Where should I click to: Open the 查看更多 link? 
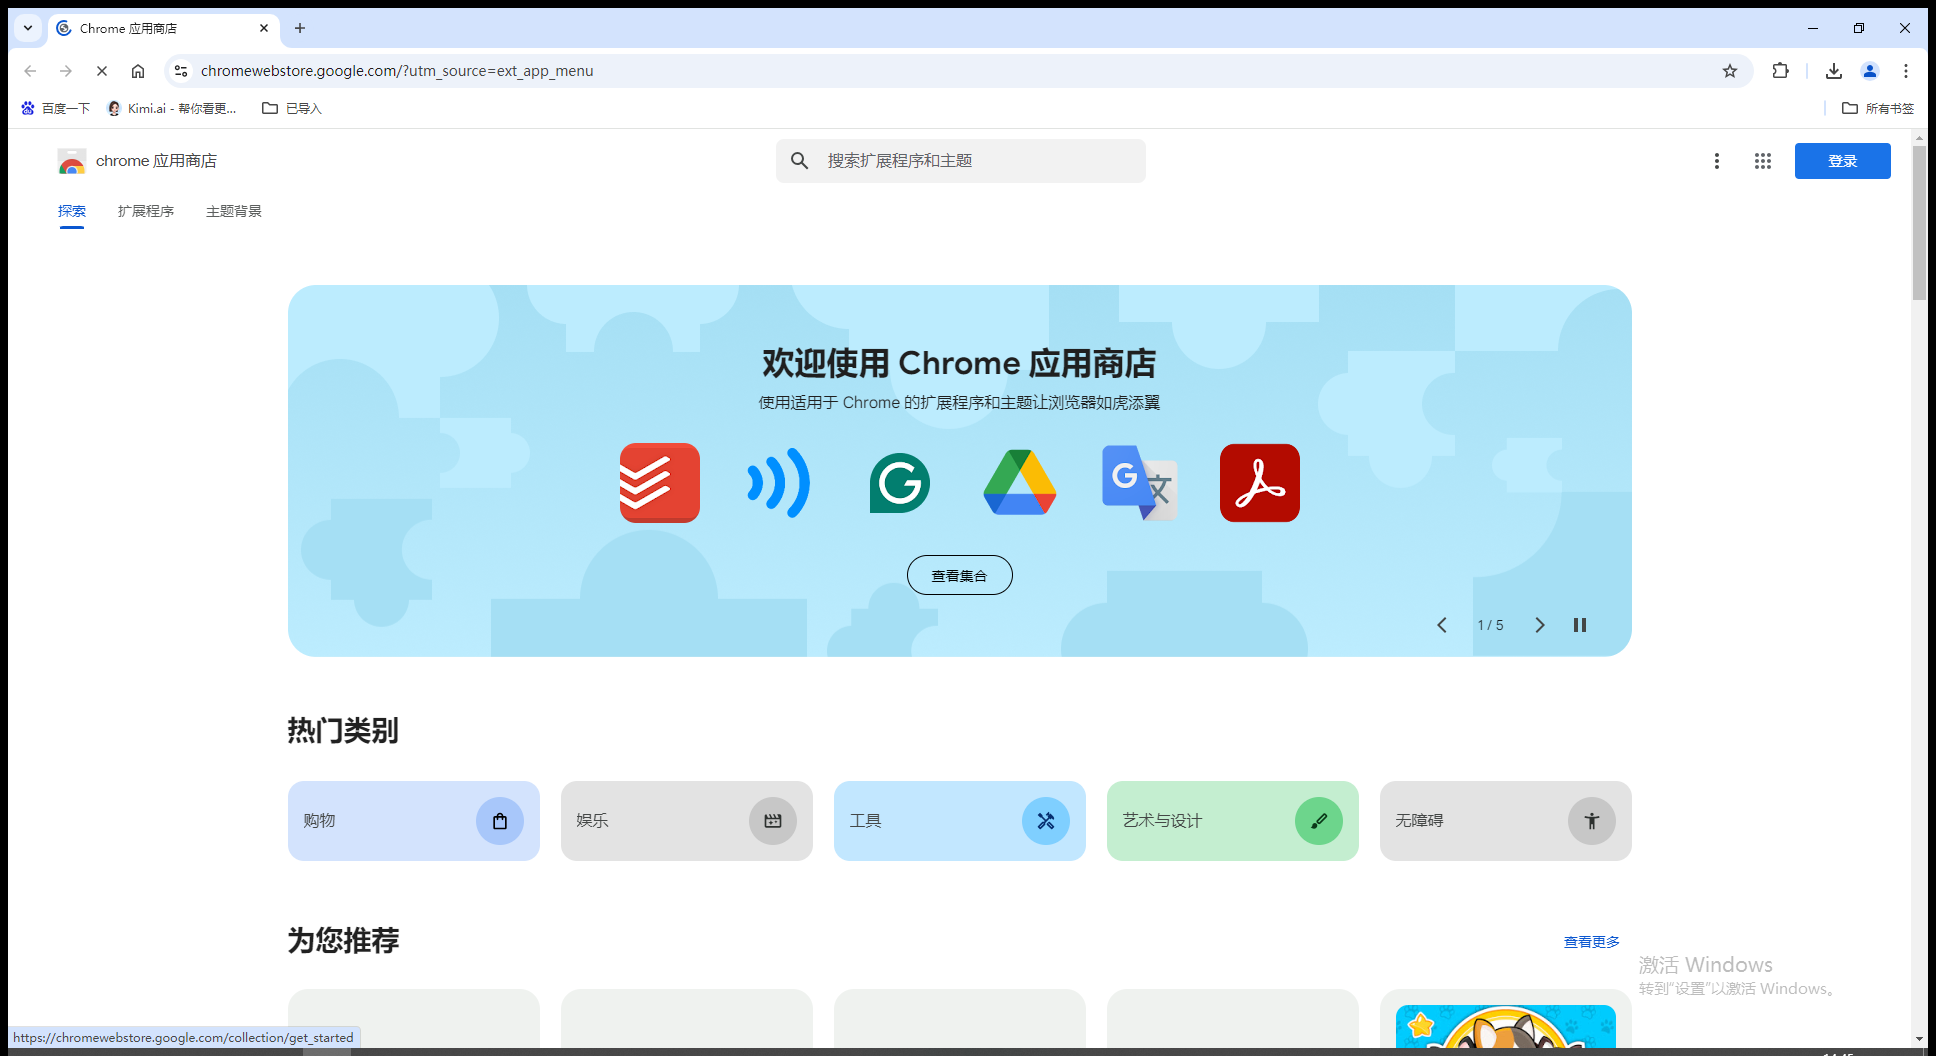pyautogui.click(x=1592, y=942)
